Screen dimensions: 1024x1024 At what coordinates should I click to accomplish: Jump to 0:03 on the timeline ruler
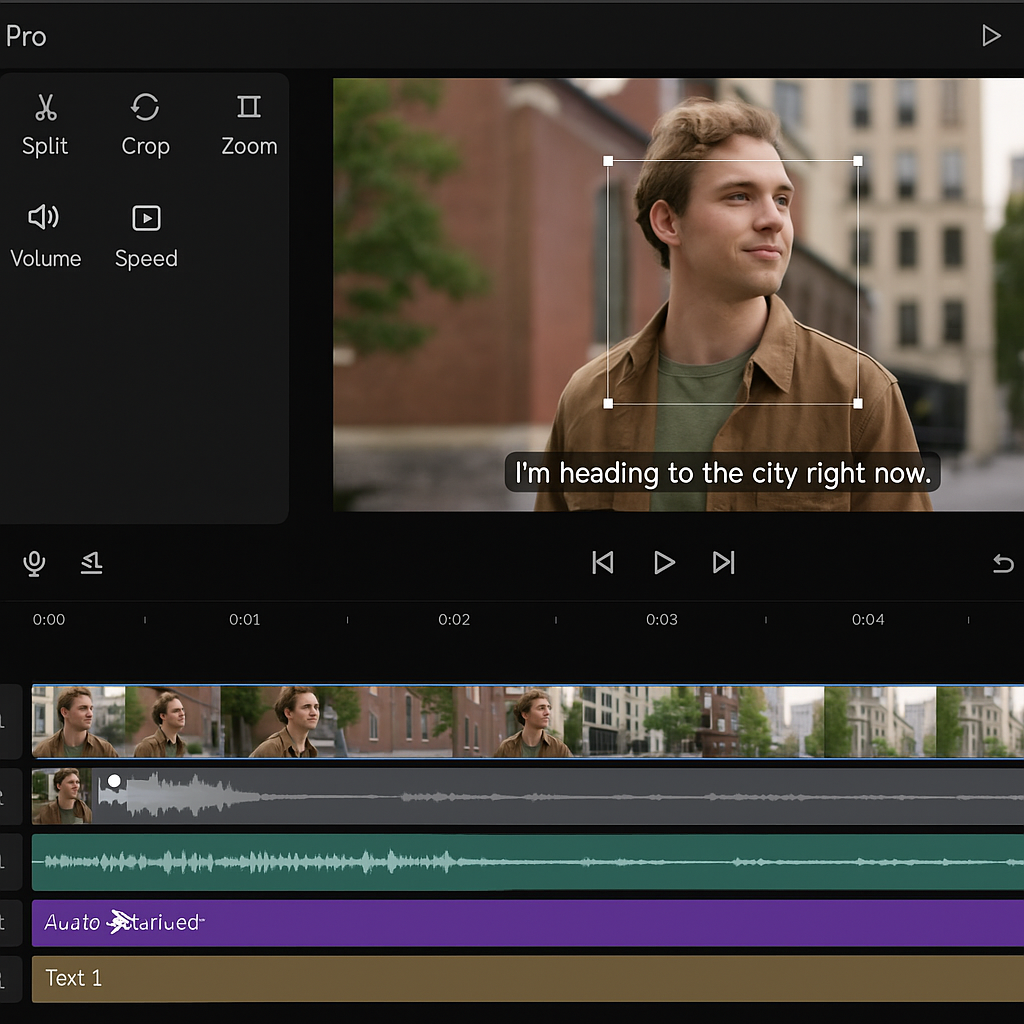pyautogui.click(x=662, y=619)
